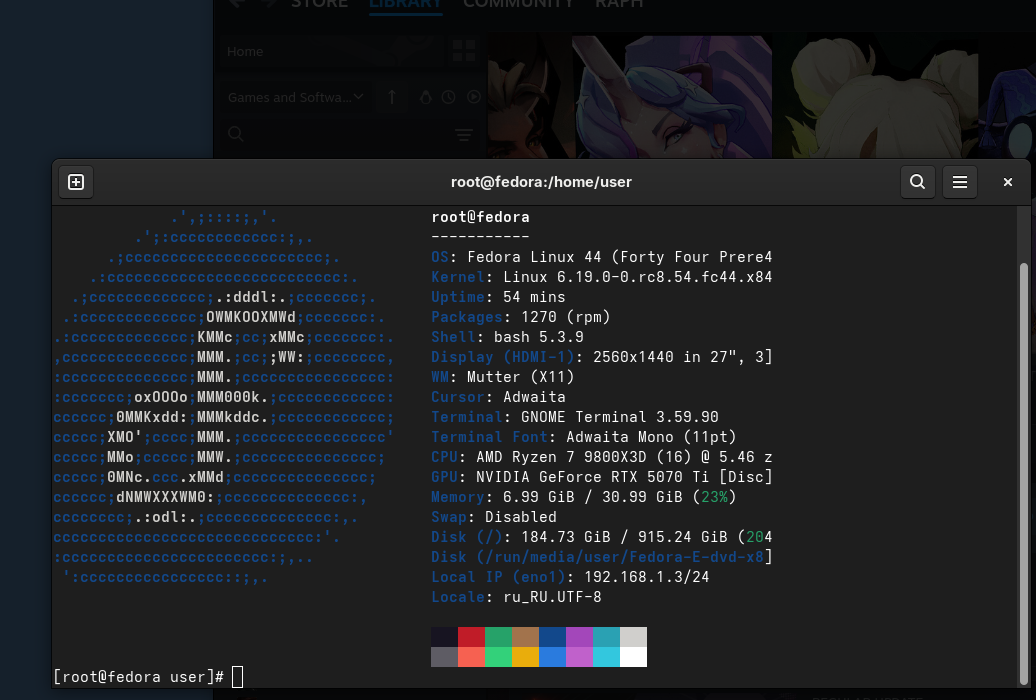The image size is (1036, 700).
Task: Click the terminal title 'root@fedora:/home/user'
Action: 541,182
